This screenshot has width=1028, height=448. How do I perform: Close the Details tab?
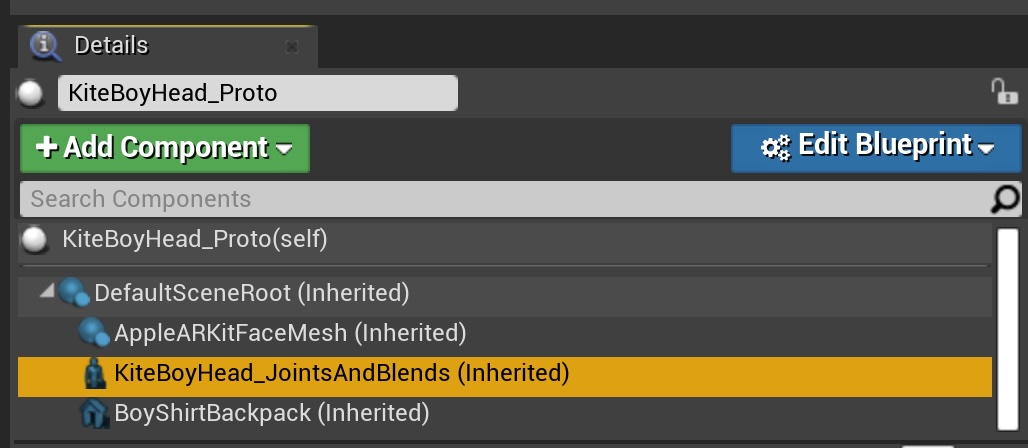[292, 47]
